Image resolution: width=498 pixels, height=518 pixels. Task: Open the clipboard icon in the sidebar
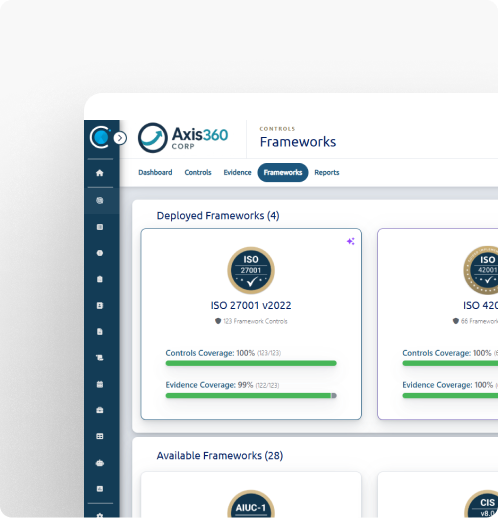pos(100,279)
